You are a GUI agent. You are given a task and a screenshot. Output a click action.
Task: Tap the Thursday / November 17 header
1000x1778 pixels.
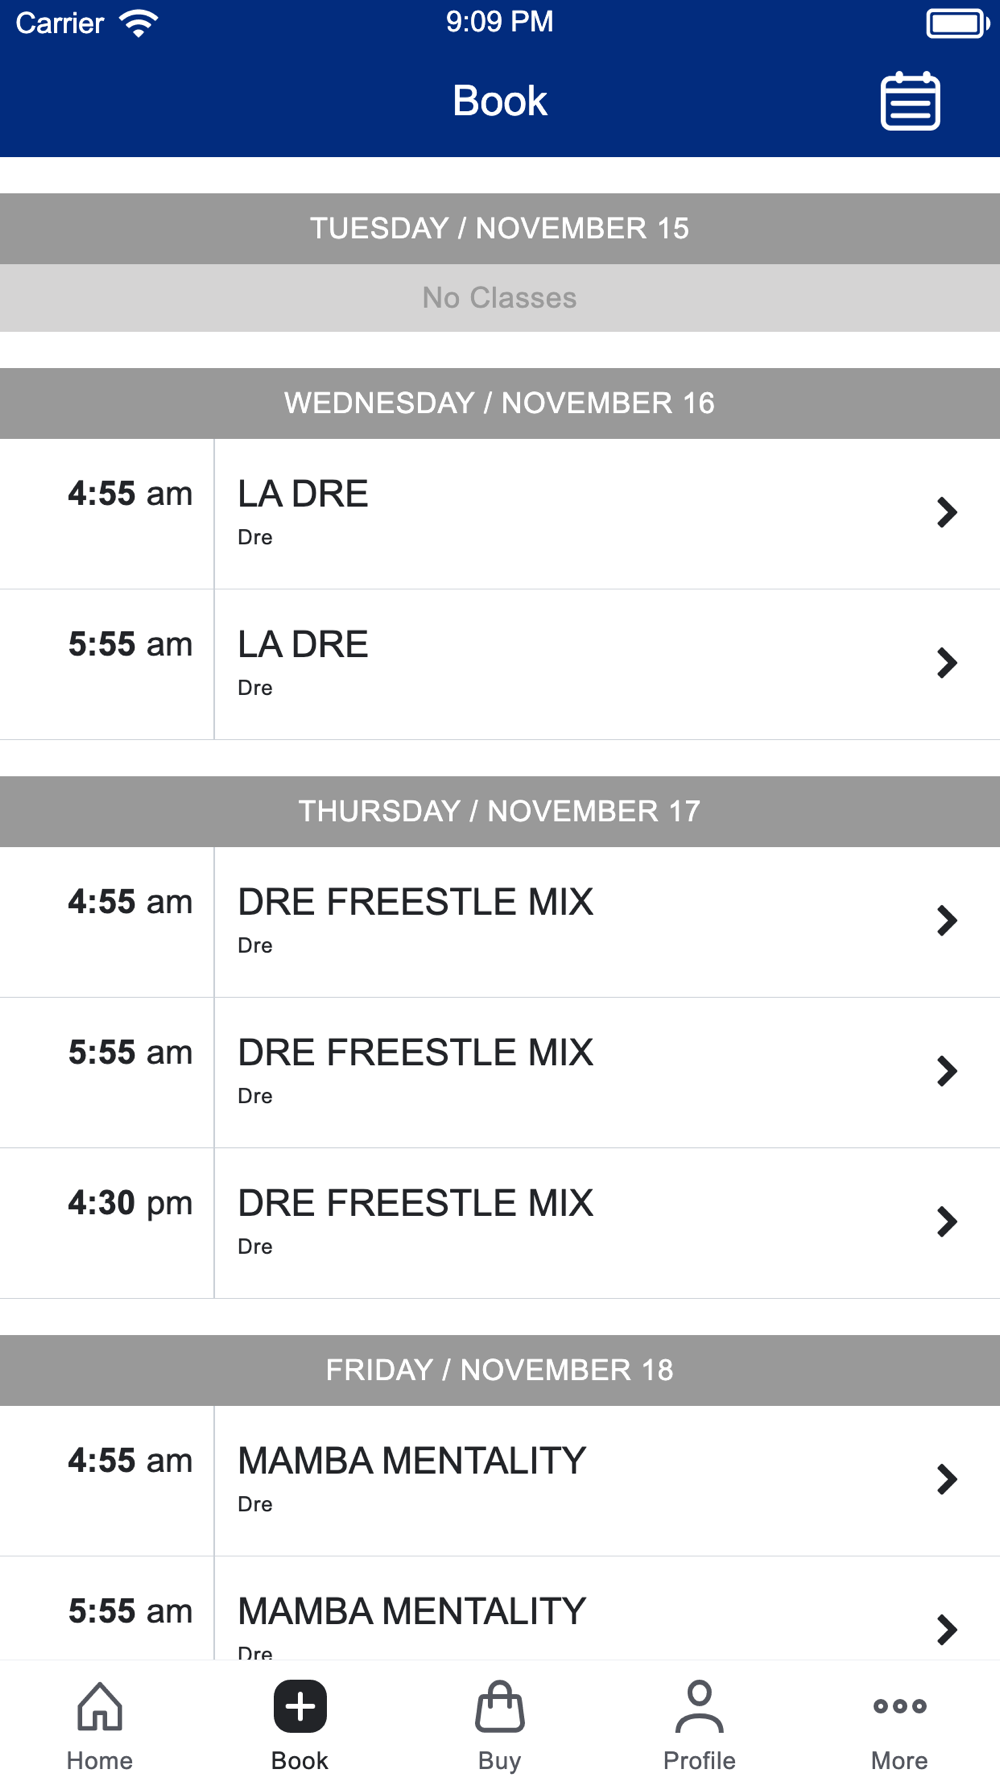[x=500, y=811]
